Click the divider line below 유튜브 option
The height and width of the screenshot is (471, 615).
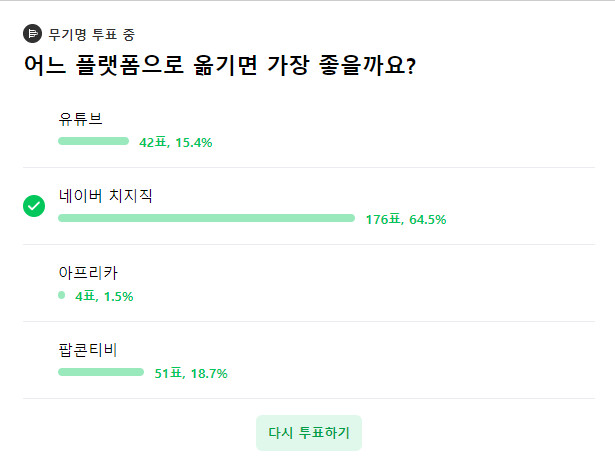309,167
